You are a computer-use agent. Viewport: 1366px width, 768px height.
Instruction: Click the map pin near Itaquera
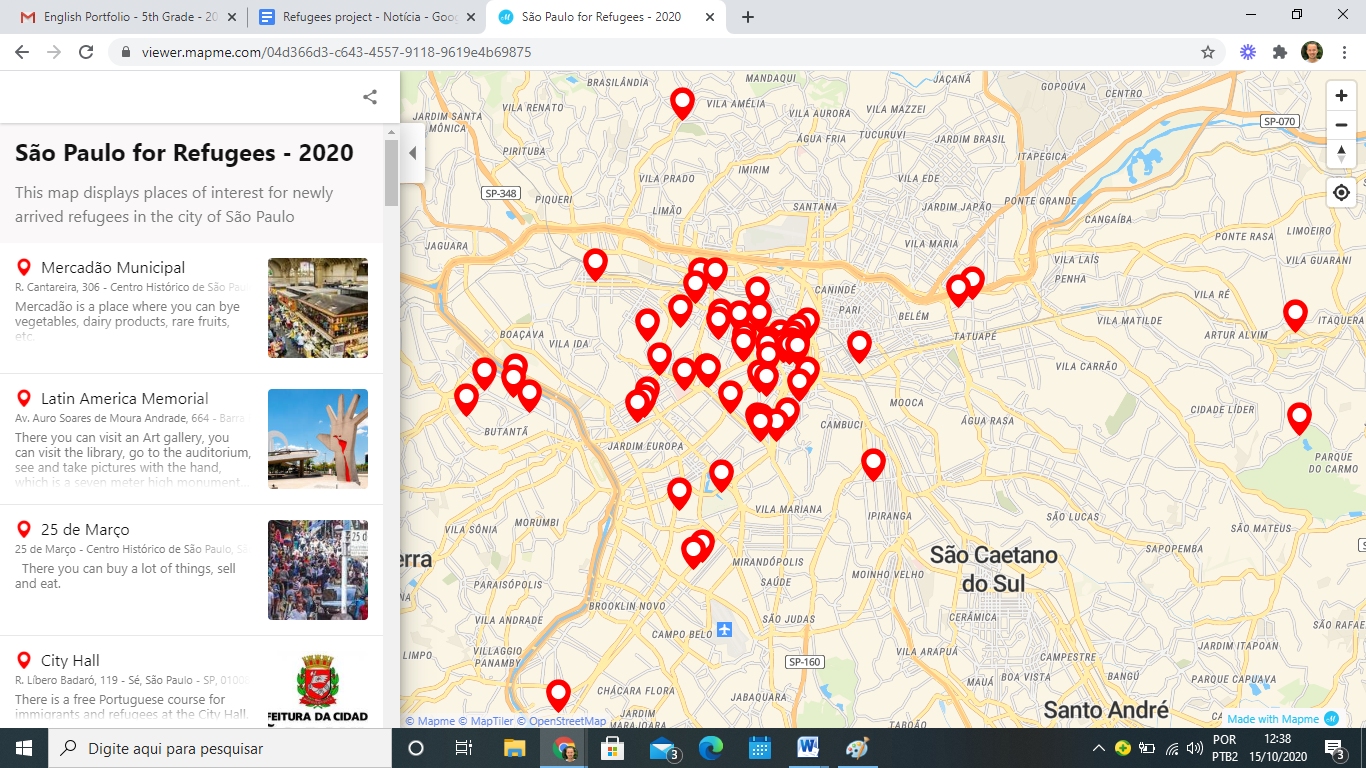click(x=1295, y=314)
